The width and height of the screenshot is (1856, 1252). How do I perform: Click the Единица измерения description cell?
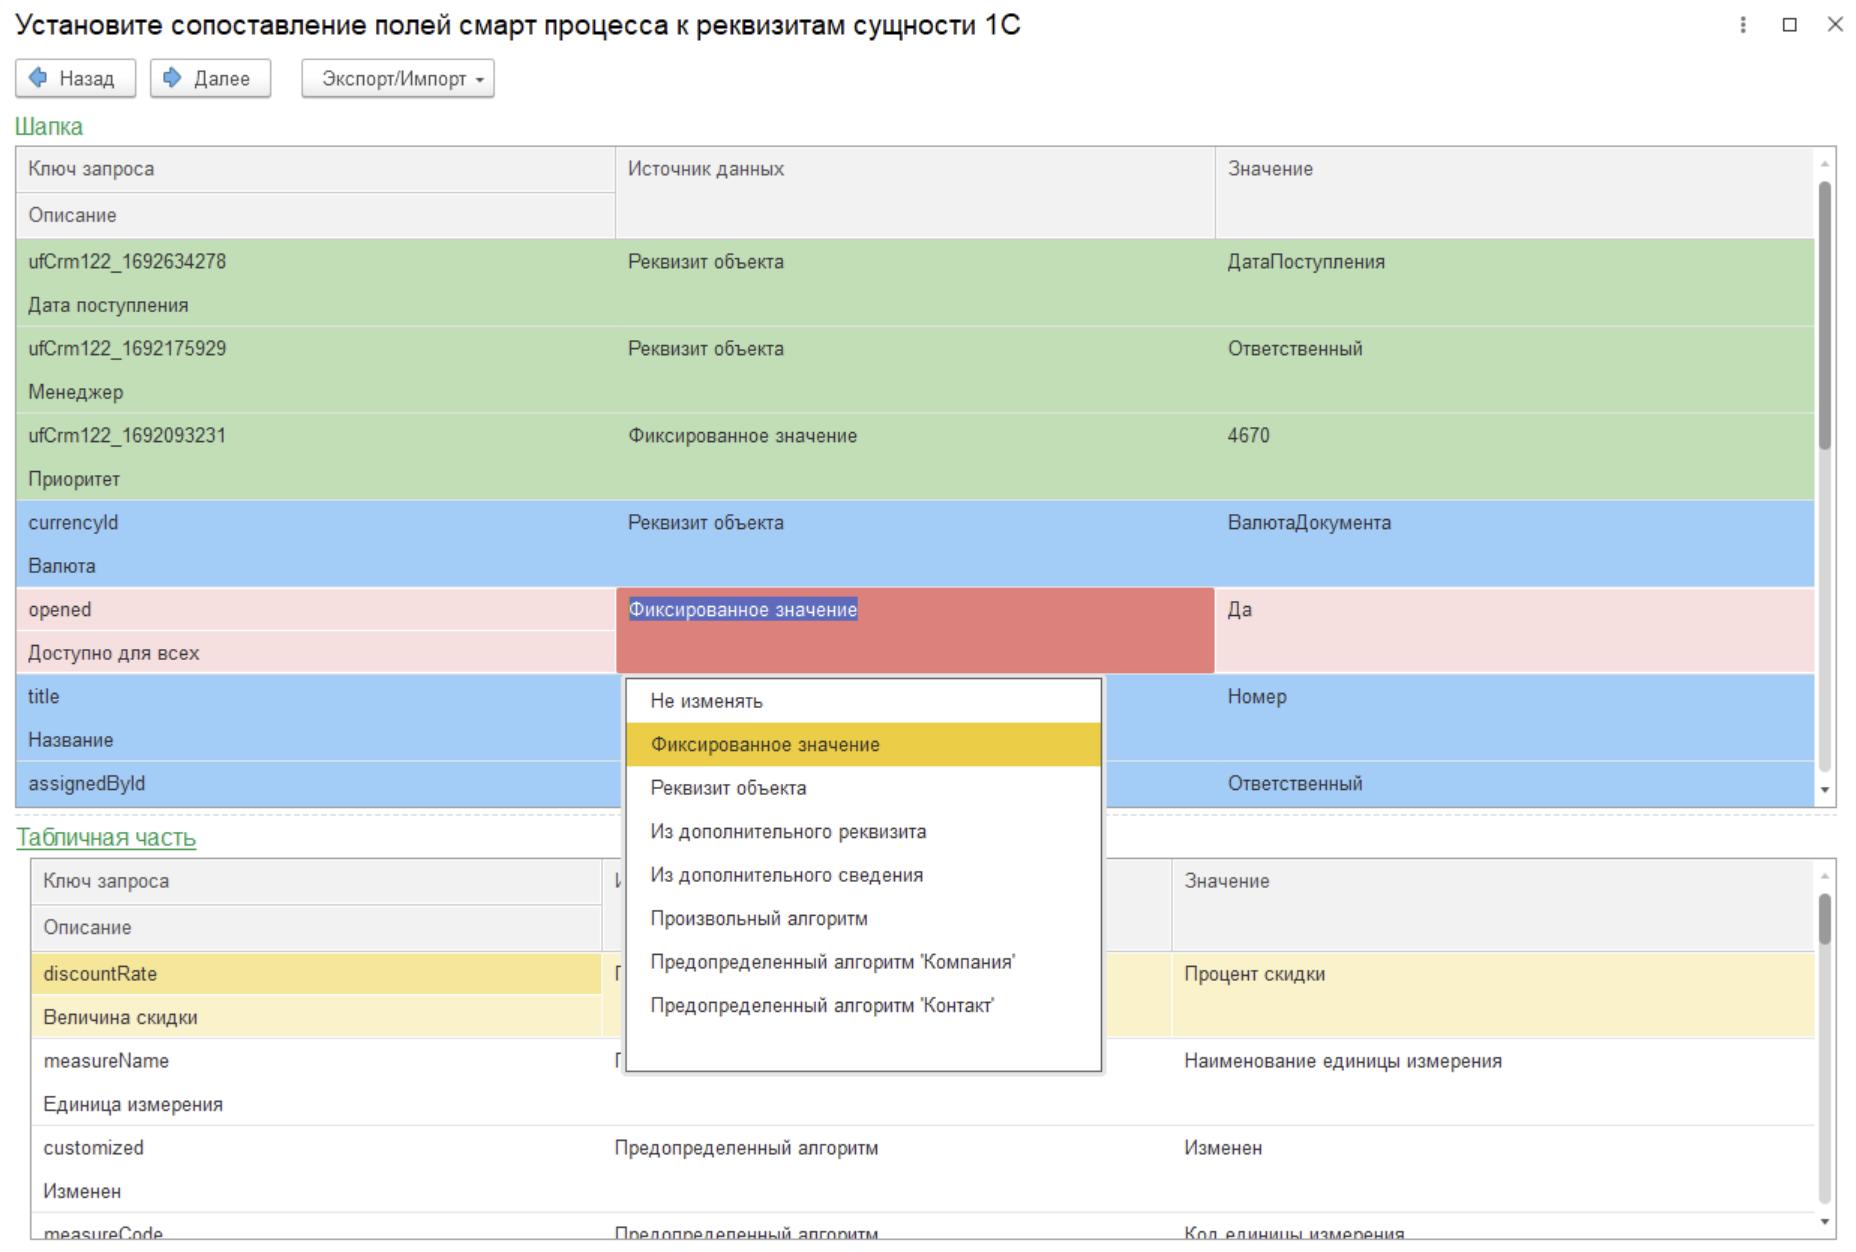click(x=316, y=1104)
